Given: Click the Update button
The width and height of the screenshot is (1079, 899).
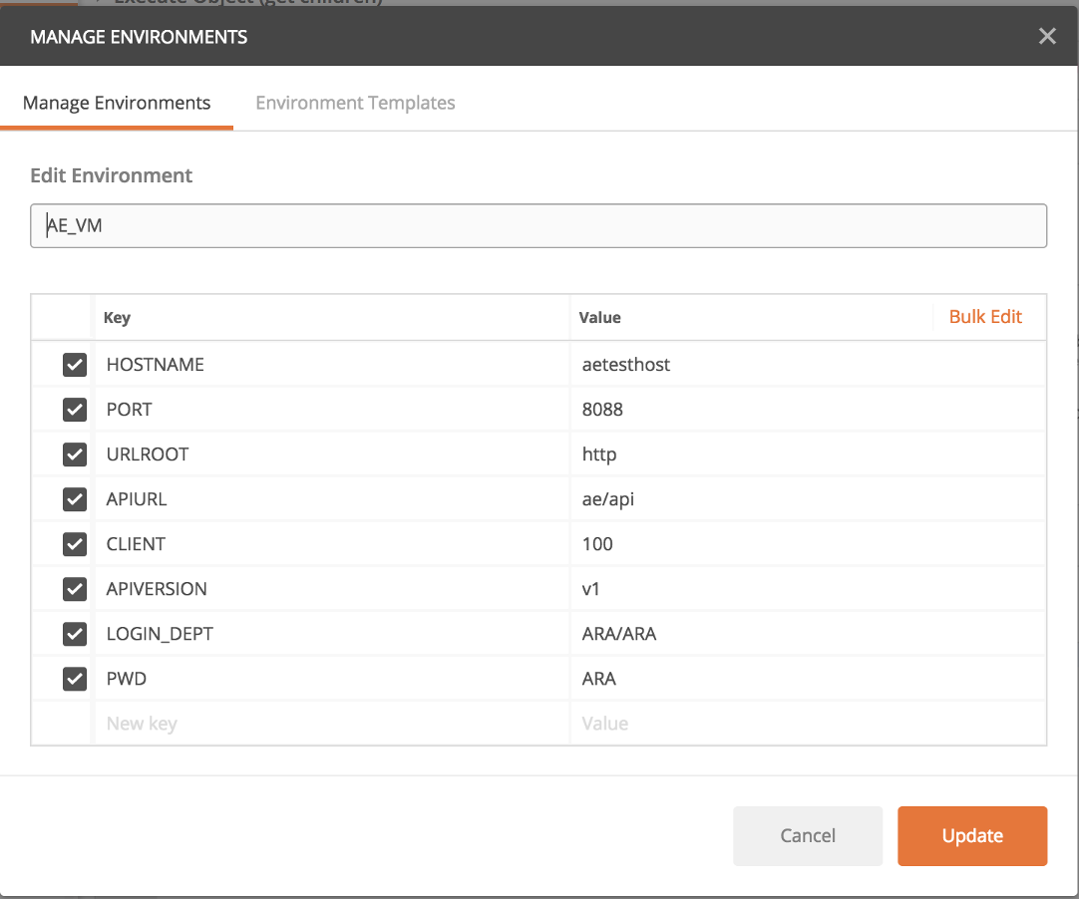Looking at the screenshot, I should pyautogui.click(x=971, y=836).
